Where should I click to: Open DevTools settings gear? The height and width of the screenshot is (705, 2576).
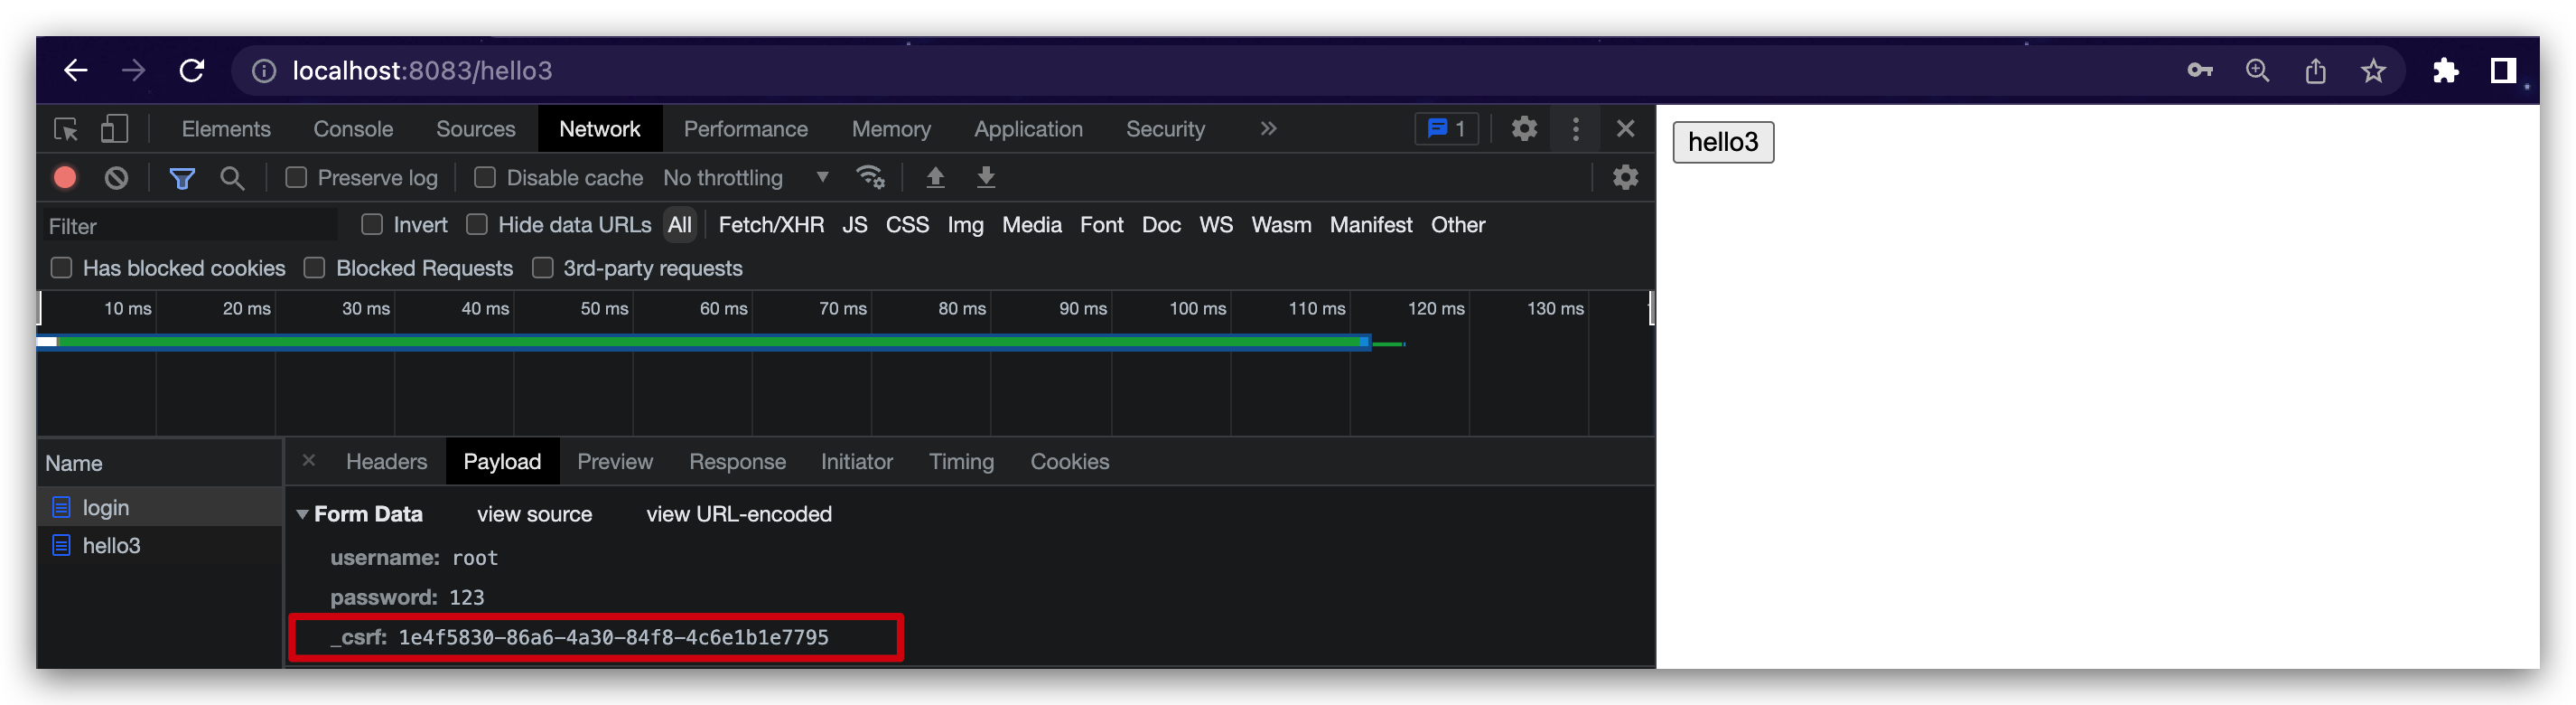pos(1523,129)
